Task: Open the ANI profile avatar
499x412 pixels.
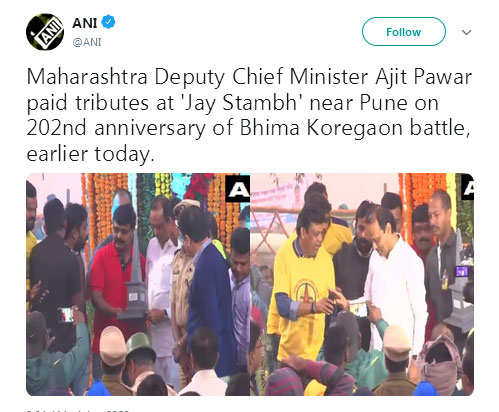Action: pyautogui.click(x=45, y=32)
